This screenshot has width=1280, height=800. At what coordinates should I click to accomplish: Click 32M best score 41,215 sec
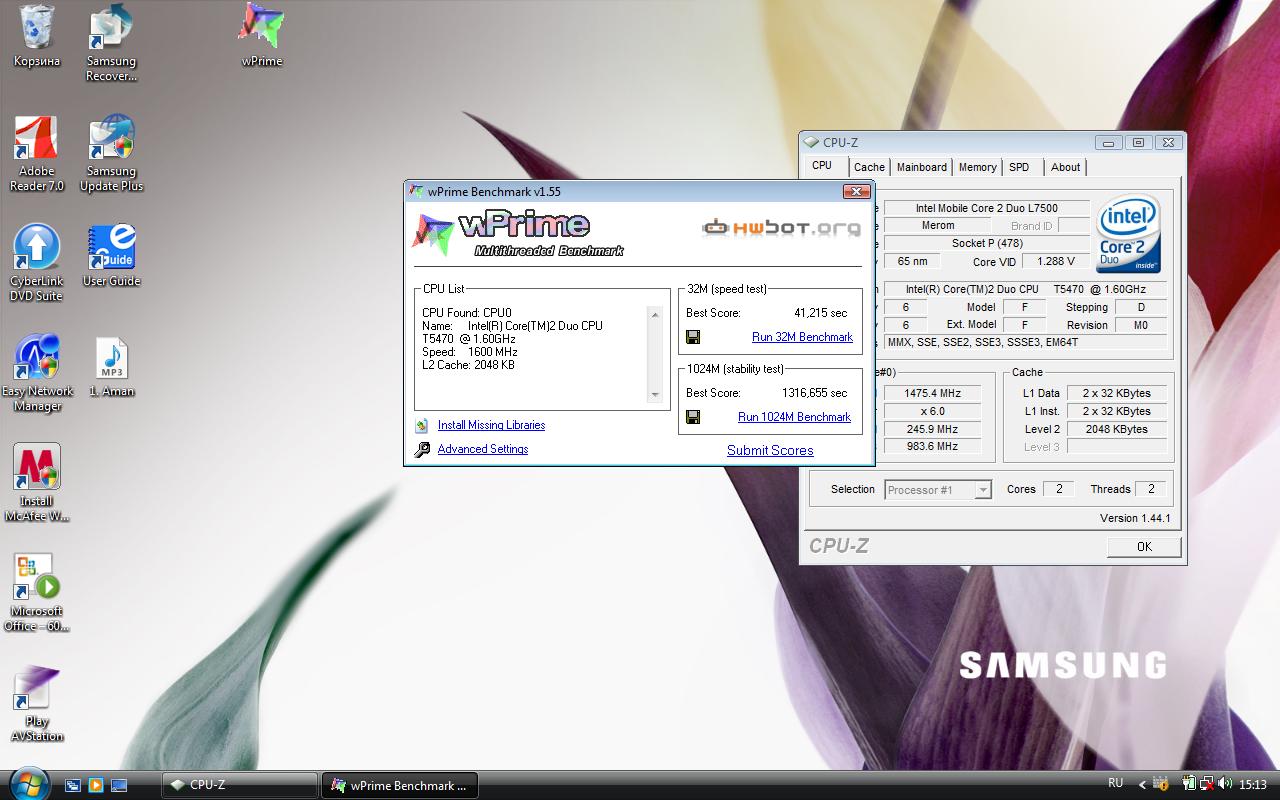[820, 313]
